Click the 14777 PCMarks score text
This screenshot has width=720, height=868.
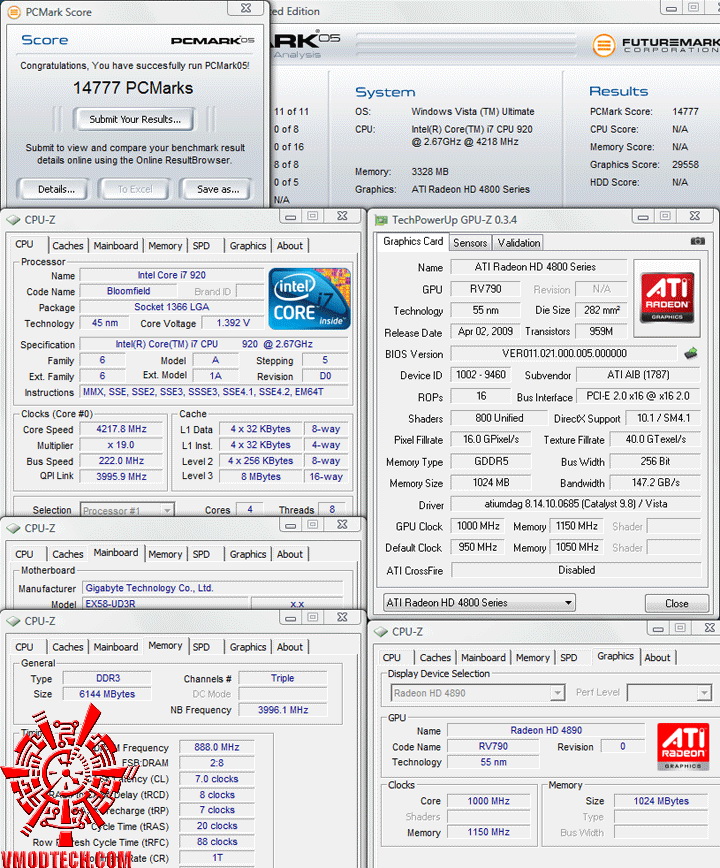coord(133,88)
